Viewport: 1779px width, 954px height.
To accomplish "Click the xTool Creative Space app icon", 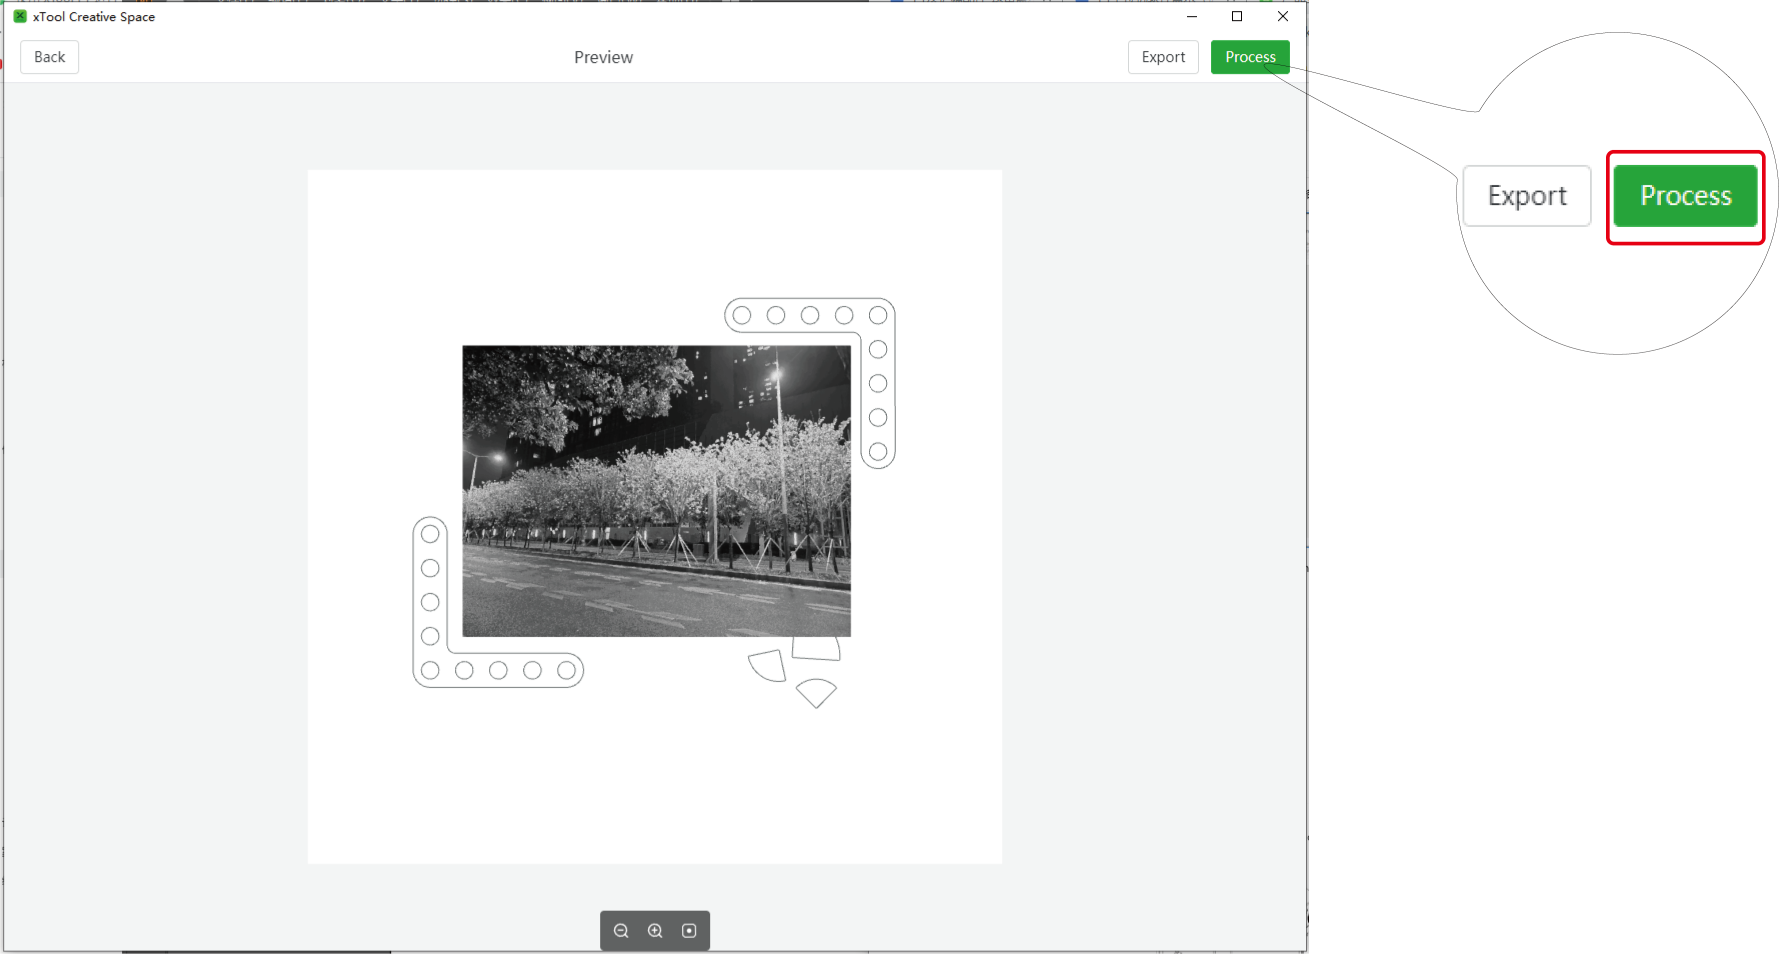I will point(19,16).
